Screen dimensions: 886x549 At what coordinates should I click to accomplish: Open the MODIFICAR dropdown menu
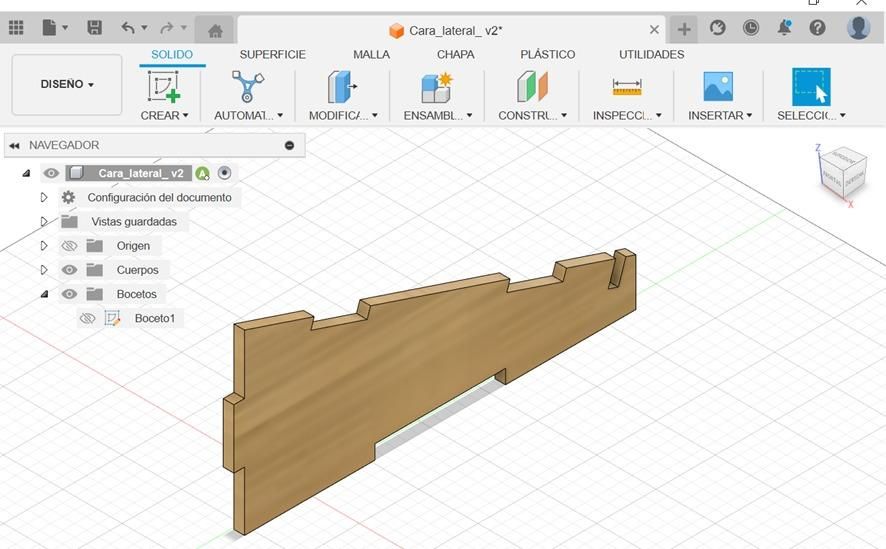click(x=343, y=115)
